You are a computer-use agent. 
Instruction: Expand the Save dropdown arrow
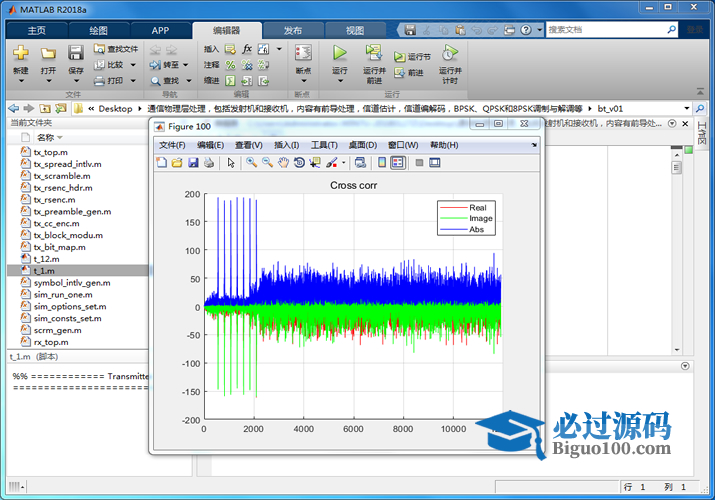76,81
